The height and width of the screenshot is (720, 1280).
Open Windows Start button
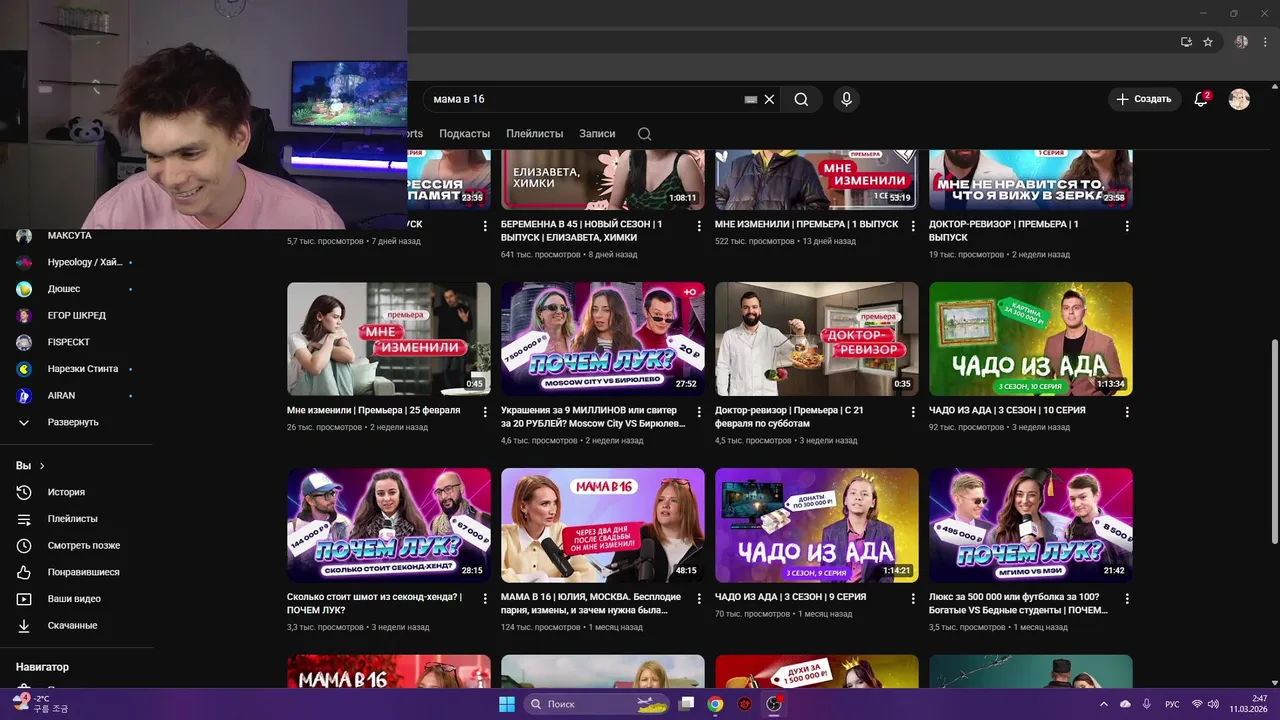[x=507, y=704]
